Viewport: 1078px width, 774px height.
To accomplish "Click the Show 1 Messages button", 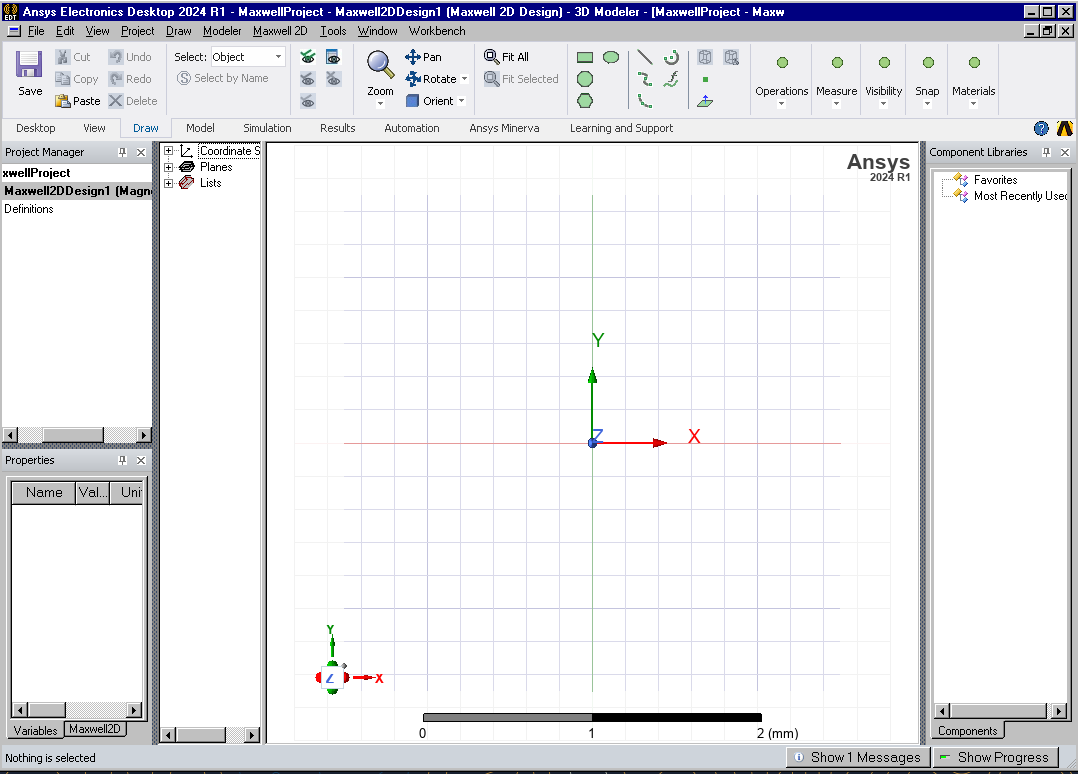I will [856, 757].
